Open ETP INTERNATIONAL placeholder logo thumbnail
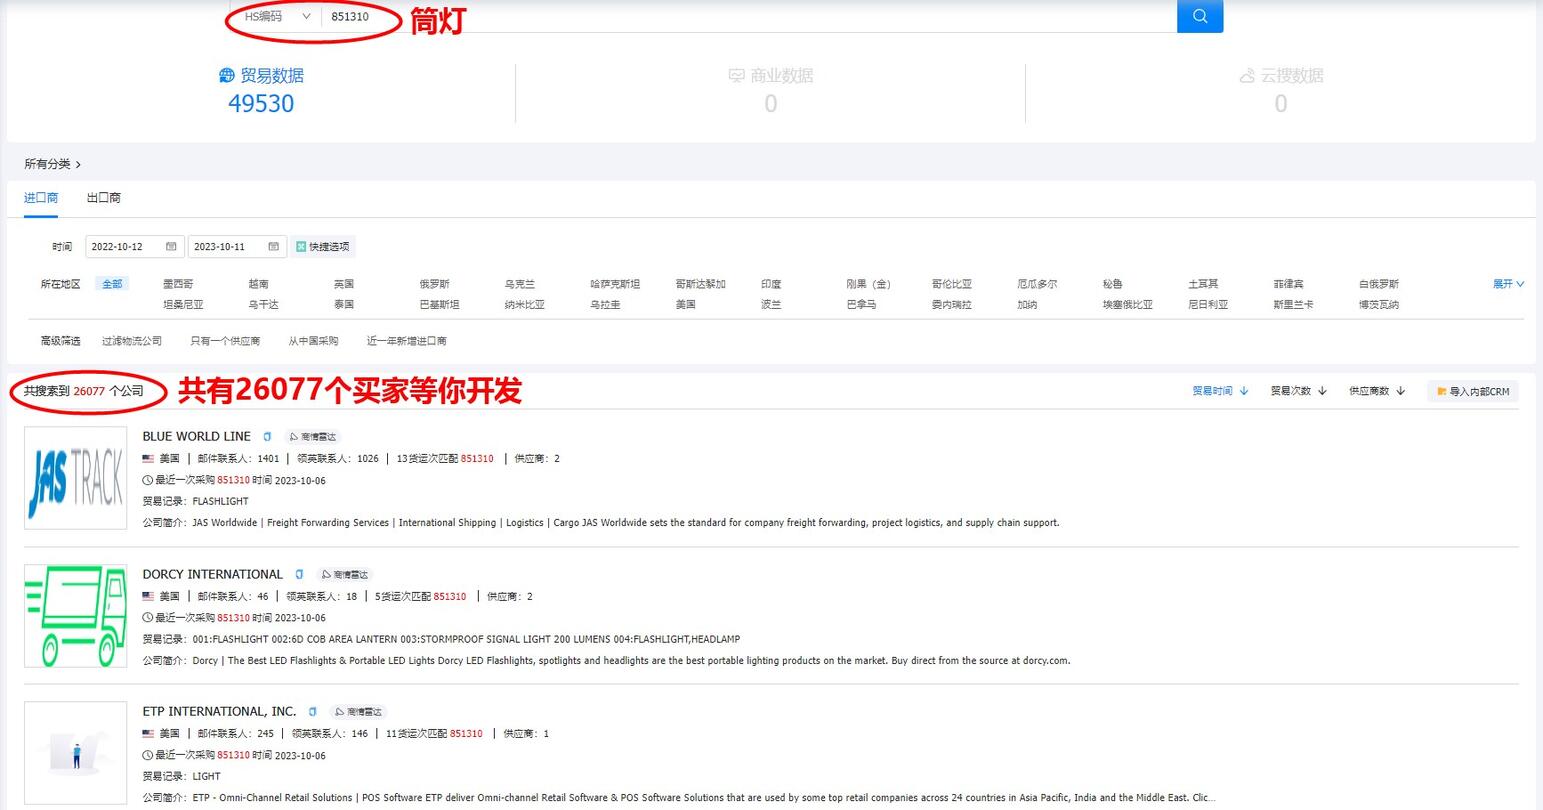The height and width of the screenshot is (810, 1543). coord(76,753)
